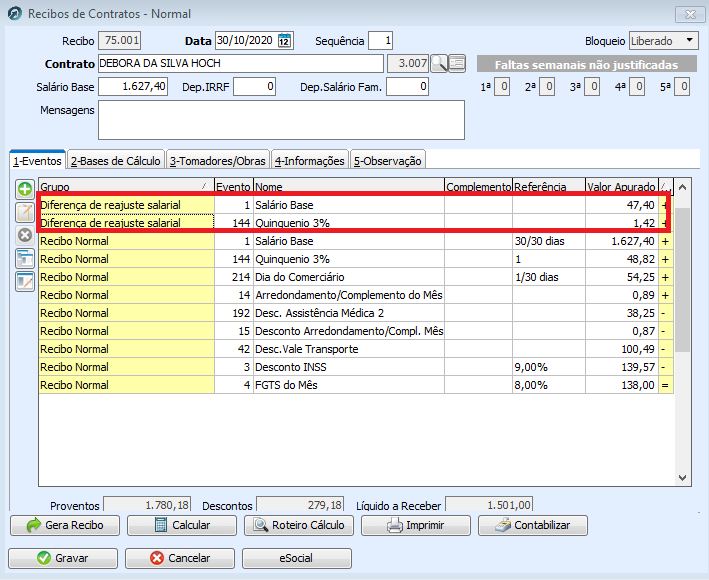Select Desconto Arredondamento/Compl. Mês row

coord(356,331)
